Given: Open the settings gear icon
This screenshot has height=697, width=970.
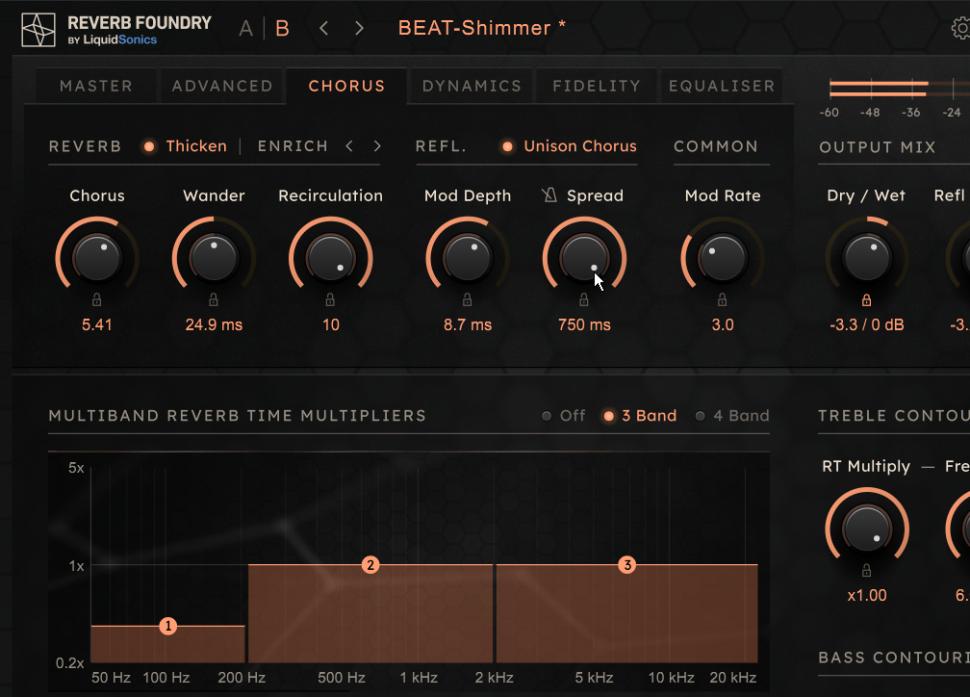Looking at the screenshot, I should coord(961,29).
